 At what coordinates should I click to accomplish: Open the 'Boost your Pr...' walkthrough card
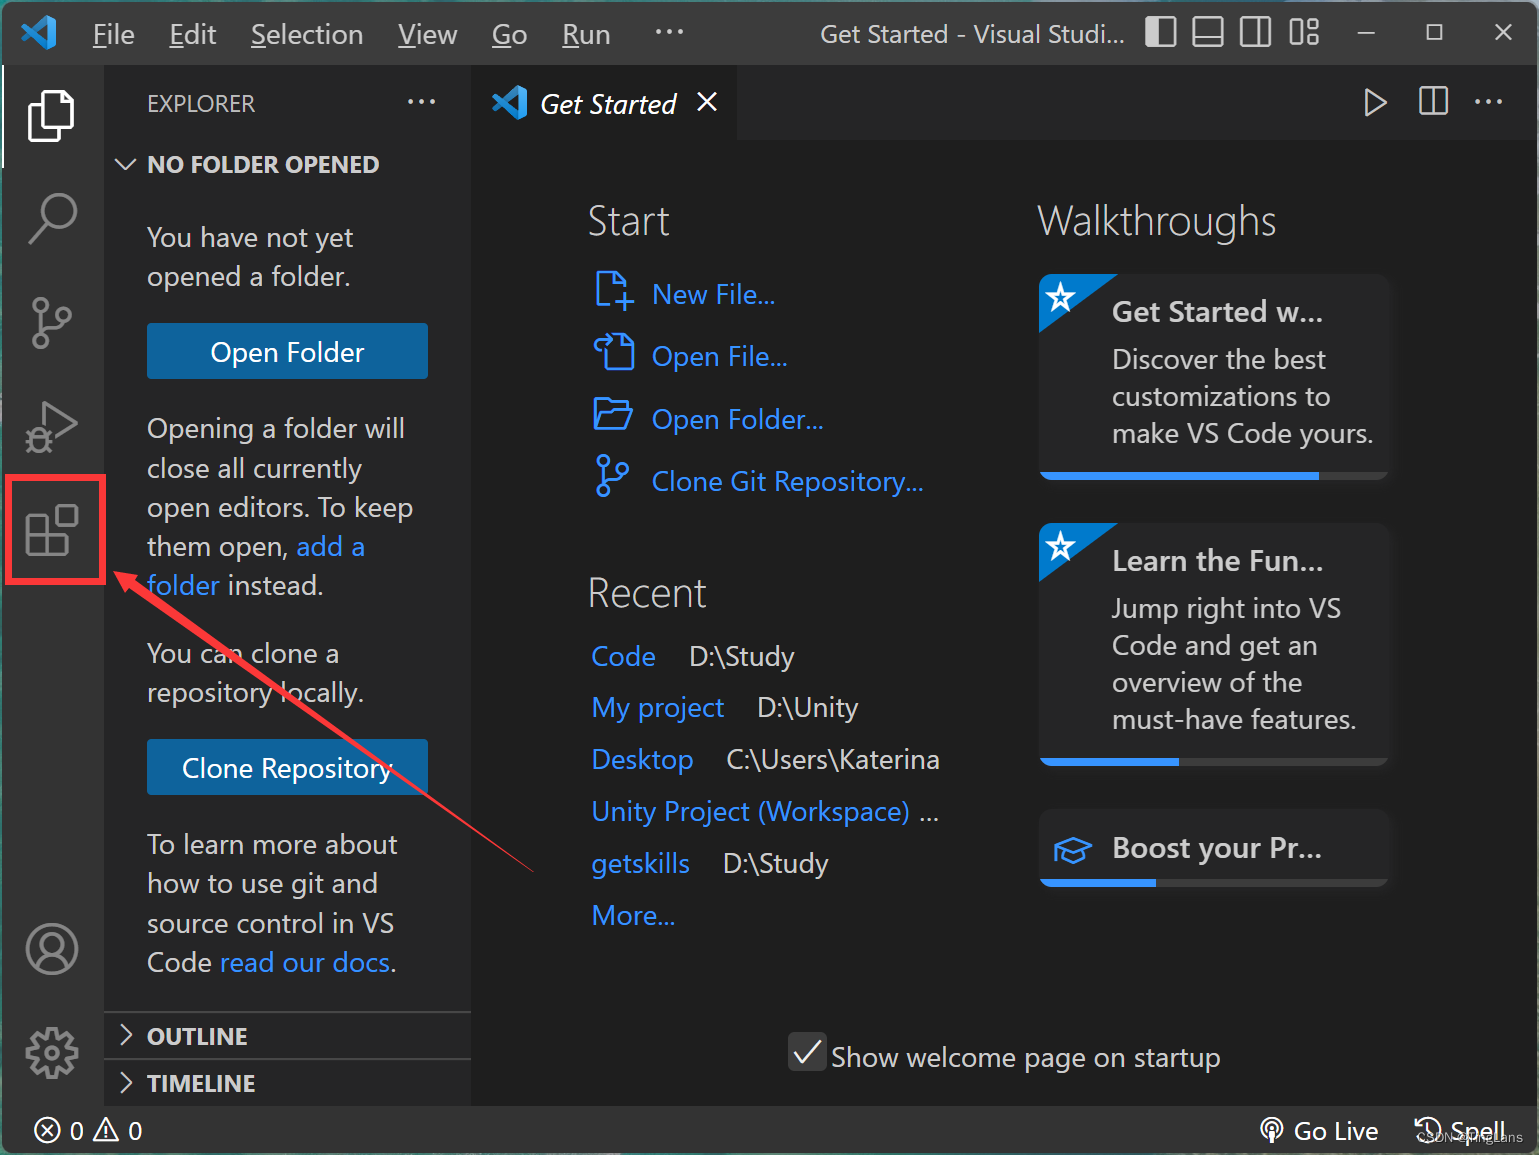pyautogui.click(x=1214, y=848)
